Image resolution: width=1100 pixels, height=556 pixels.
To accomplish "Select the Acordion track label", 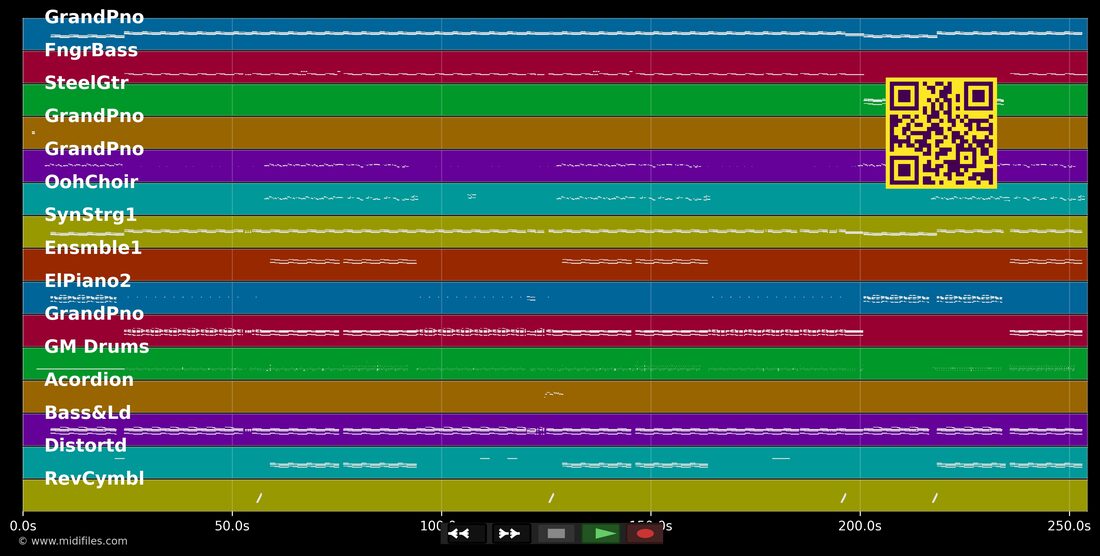I will 89,379.
